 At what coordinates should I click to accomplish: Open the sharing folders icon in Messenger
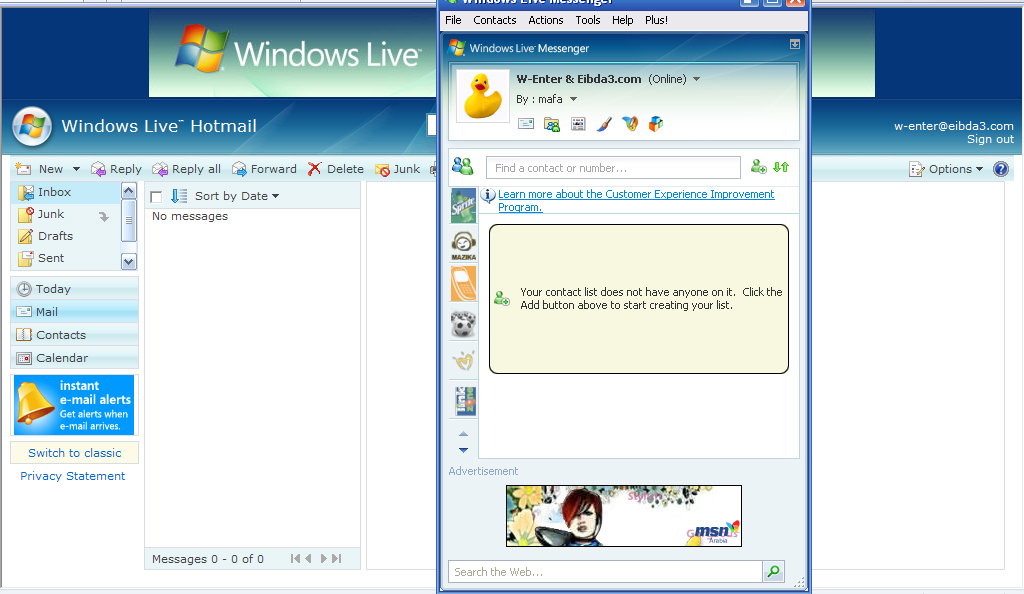[552, 123]
